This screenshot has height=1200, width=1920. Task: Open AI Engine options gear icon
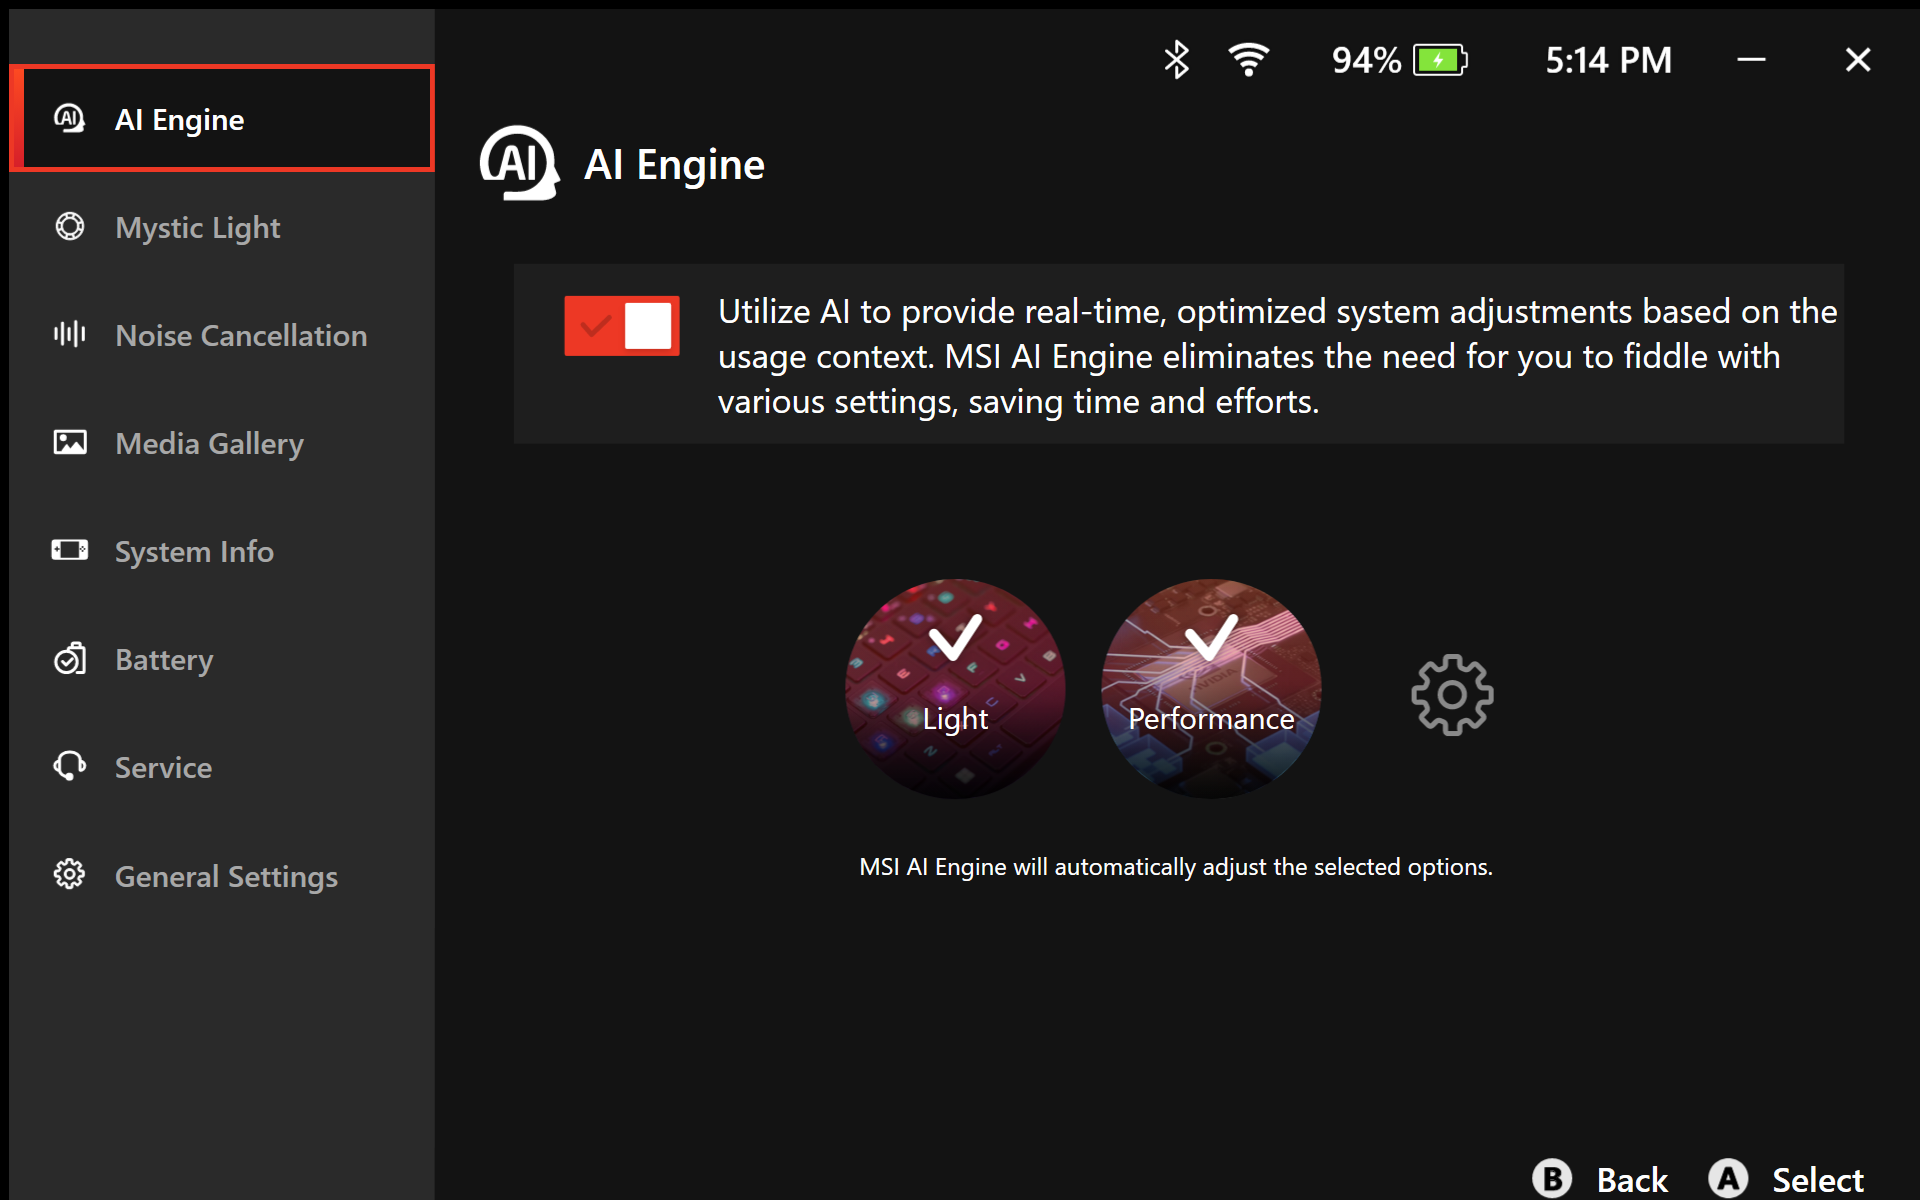tap(1452, 695)
